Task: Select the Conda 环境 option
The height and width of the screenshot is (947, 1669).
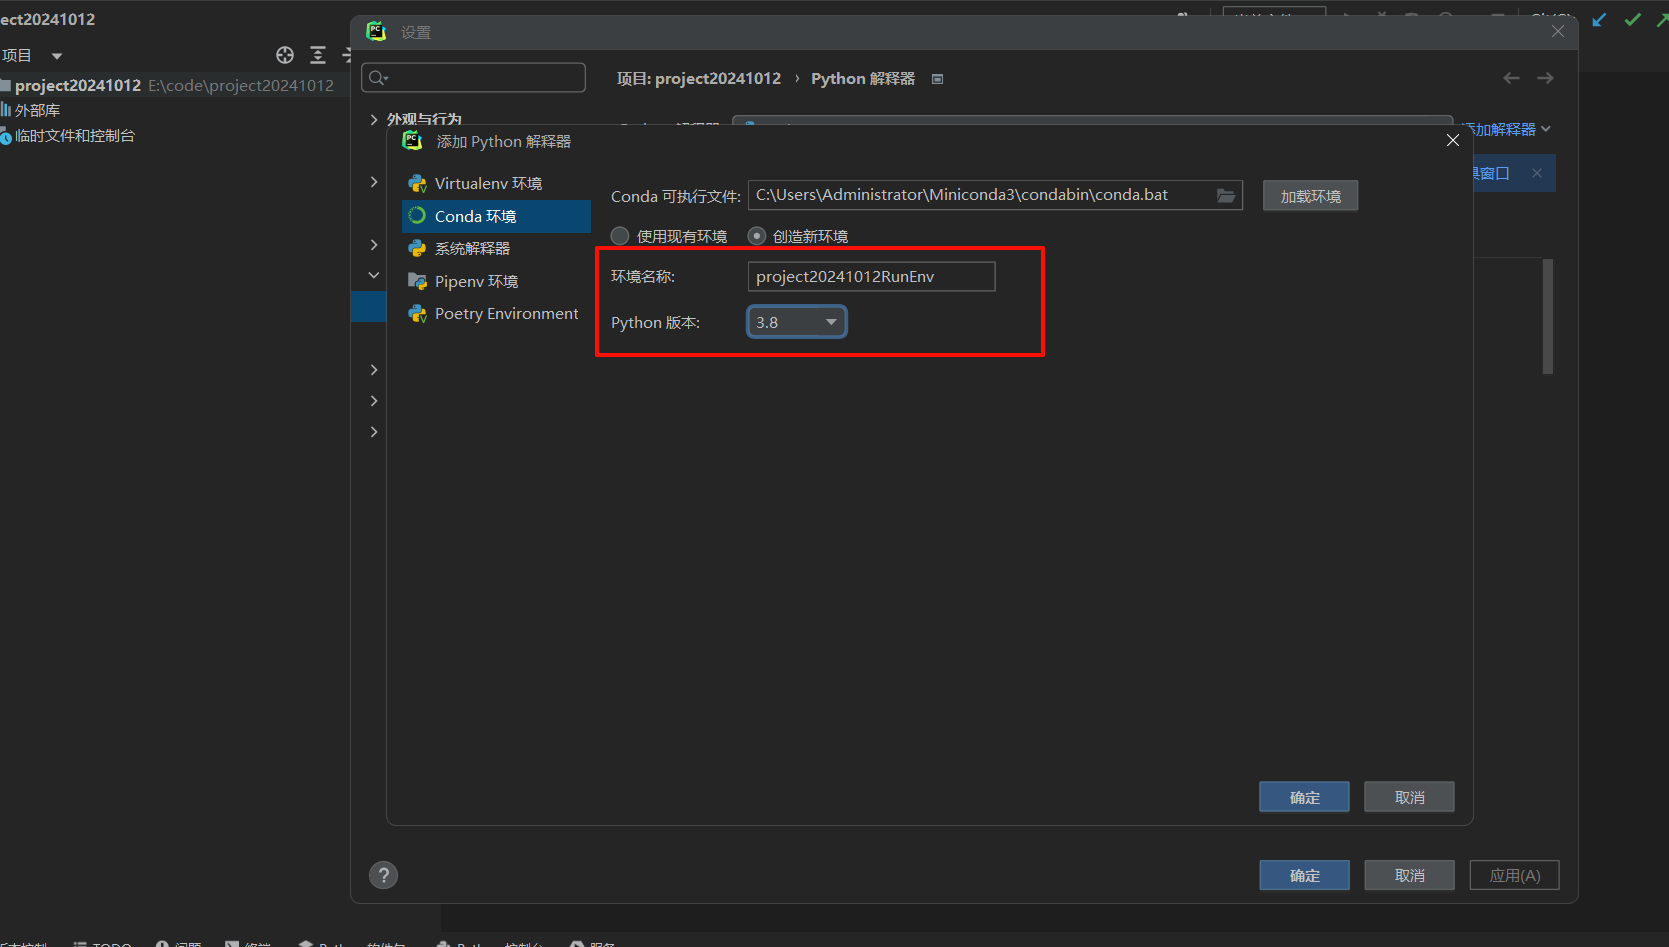Action: [x=496, y=216]
